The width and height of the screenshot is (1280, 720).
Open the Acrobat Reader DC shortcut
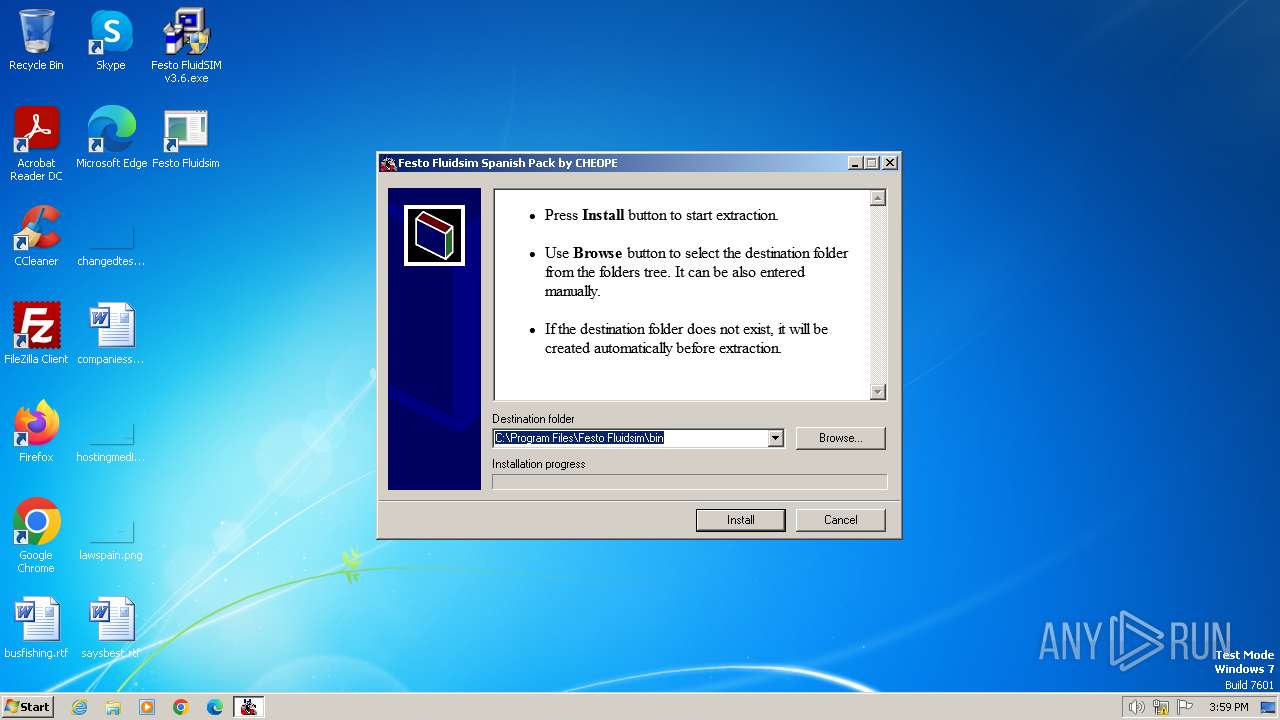click(x=36, y=143)
